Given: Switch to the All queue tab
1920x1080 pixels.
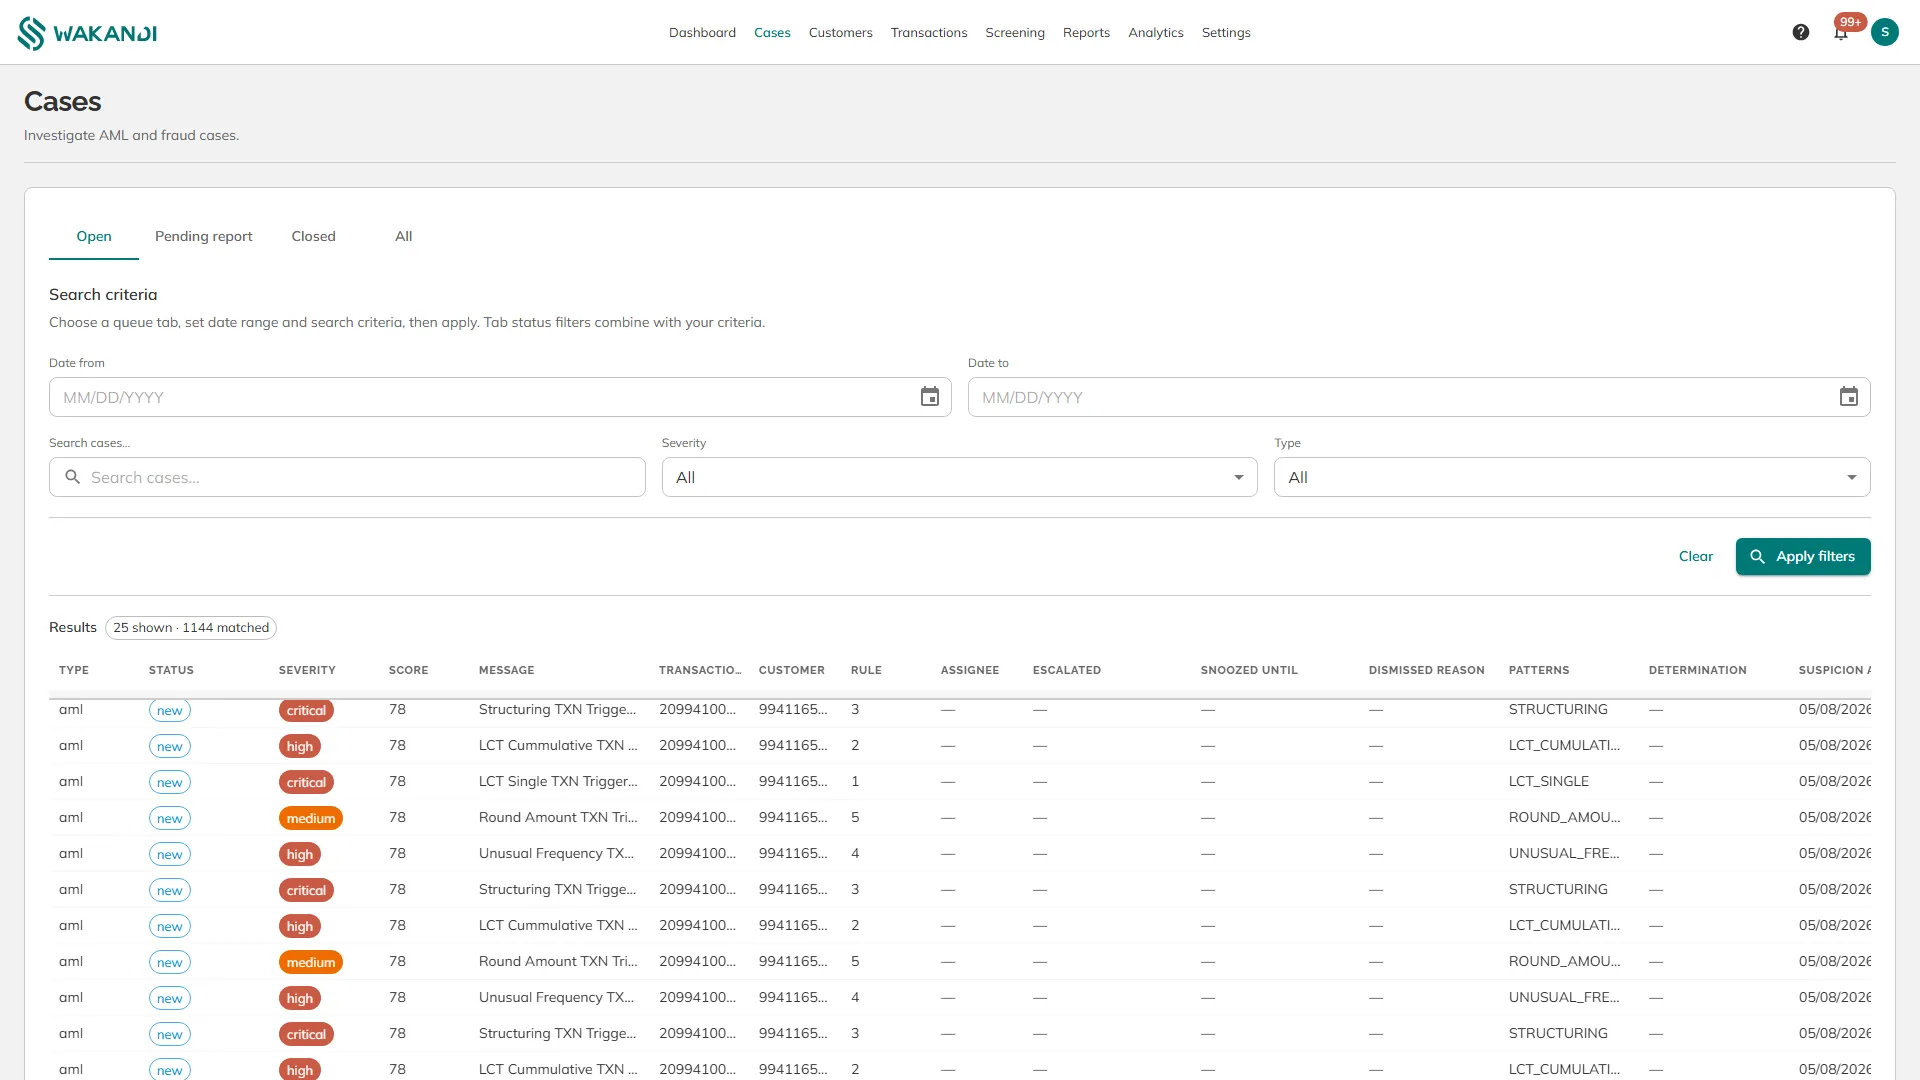Looking at the screenshot, I should pyautogui.click(x=403, y=236).
